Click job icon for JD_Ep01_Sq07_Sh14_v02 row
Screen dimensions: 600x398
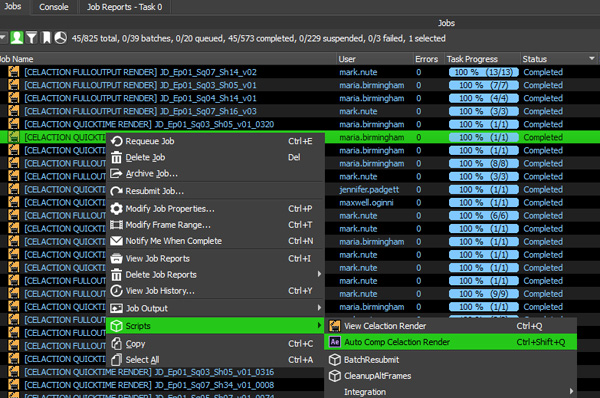pyautogui.click(x=14, y=72)
